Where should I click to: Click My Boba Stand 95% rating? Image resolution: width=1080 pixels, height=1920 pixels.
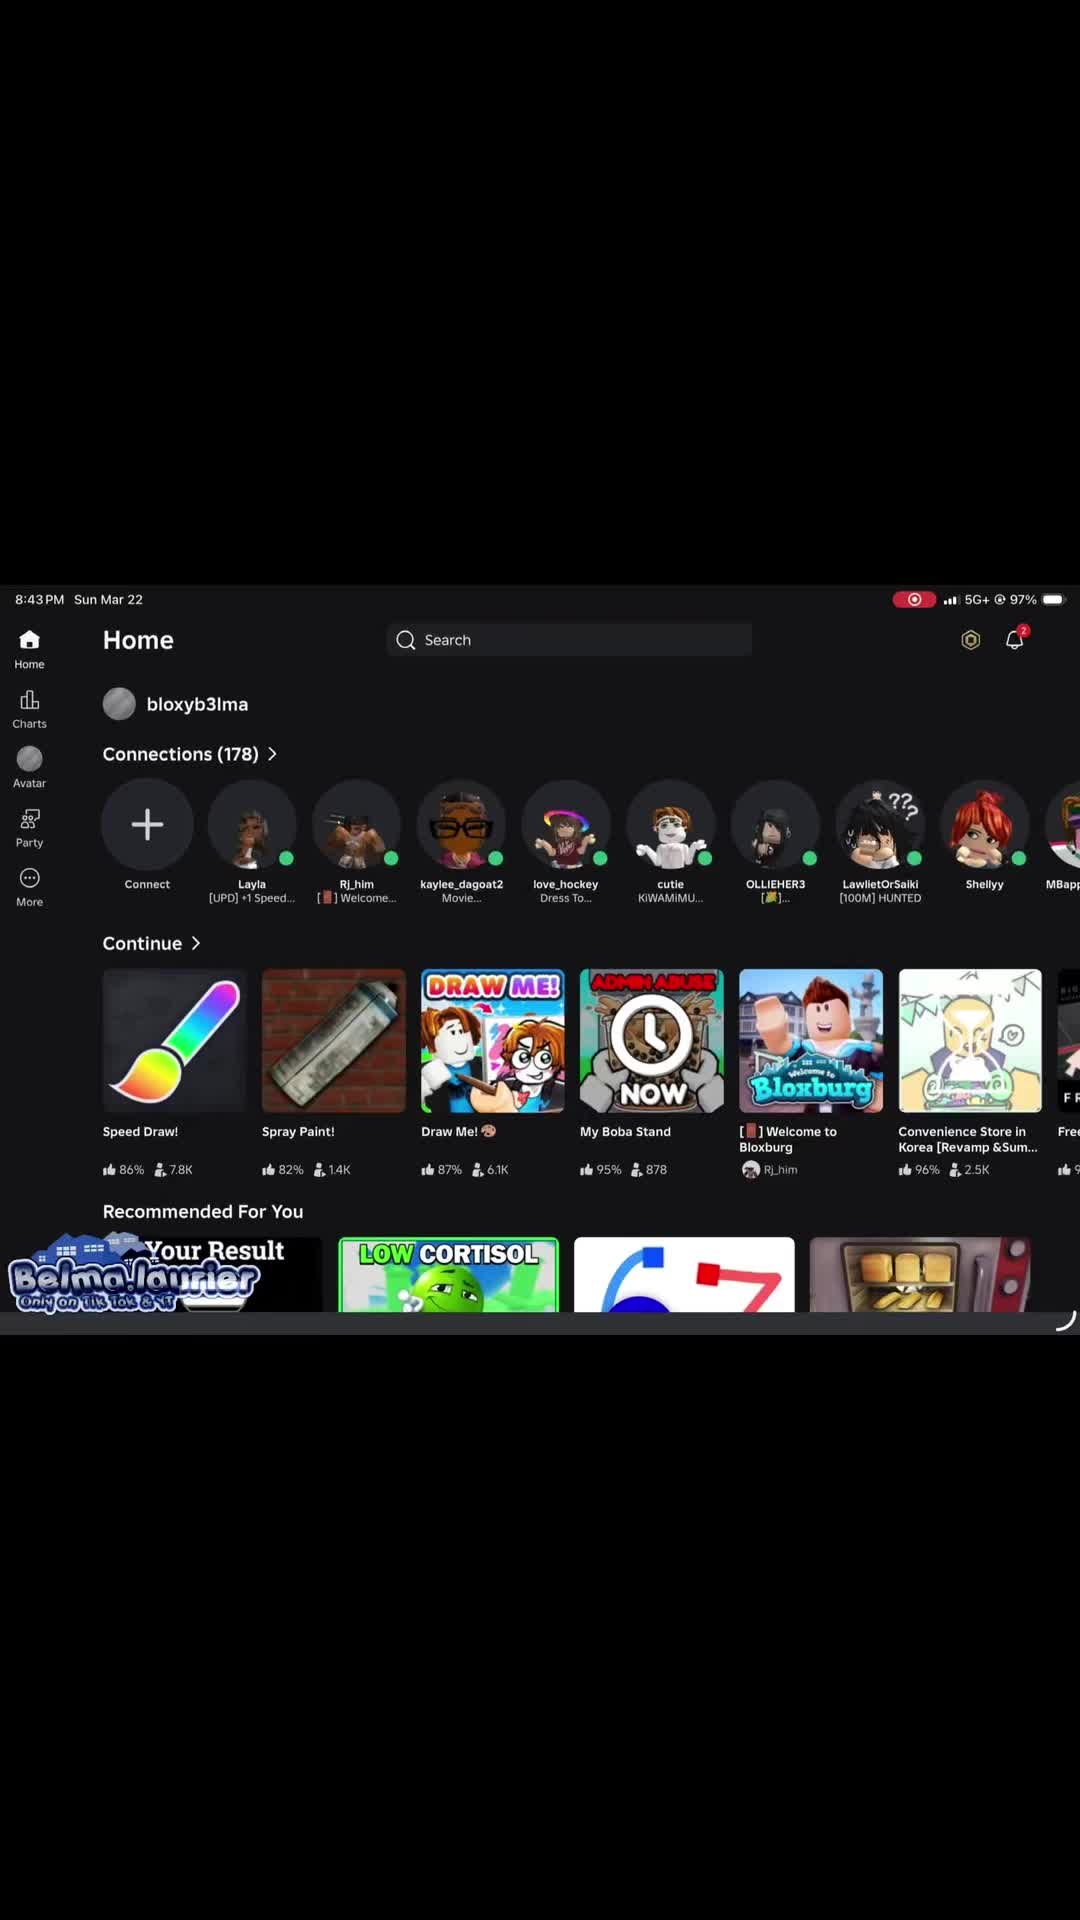point(601,1170)
